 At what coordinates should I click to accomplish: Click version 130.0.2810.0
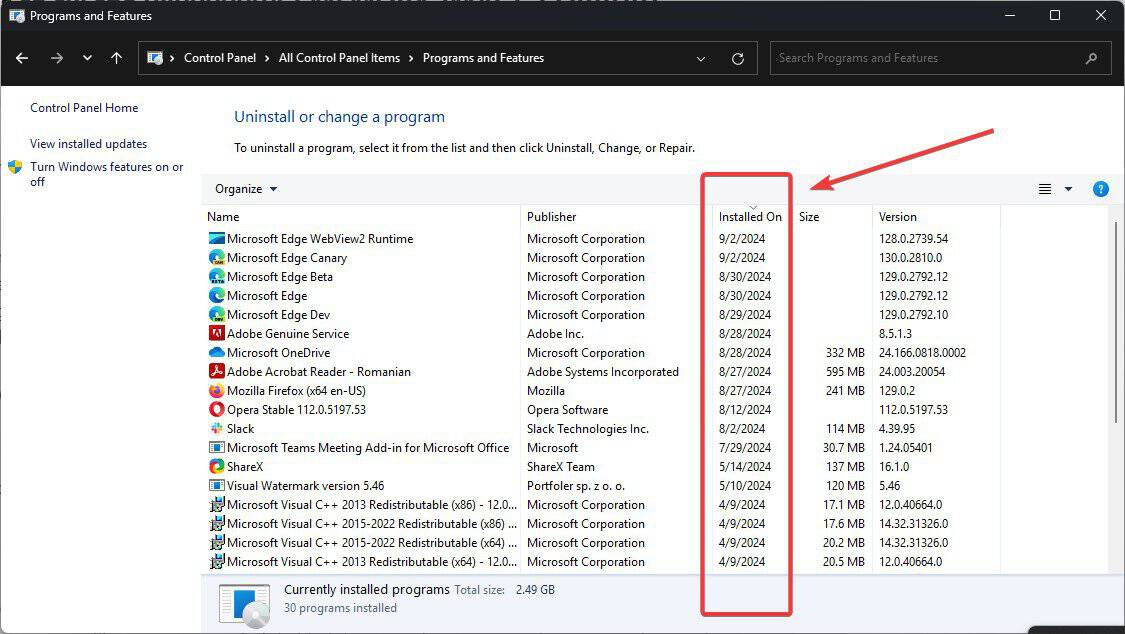pos(910,257)
